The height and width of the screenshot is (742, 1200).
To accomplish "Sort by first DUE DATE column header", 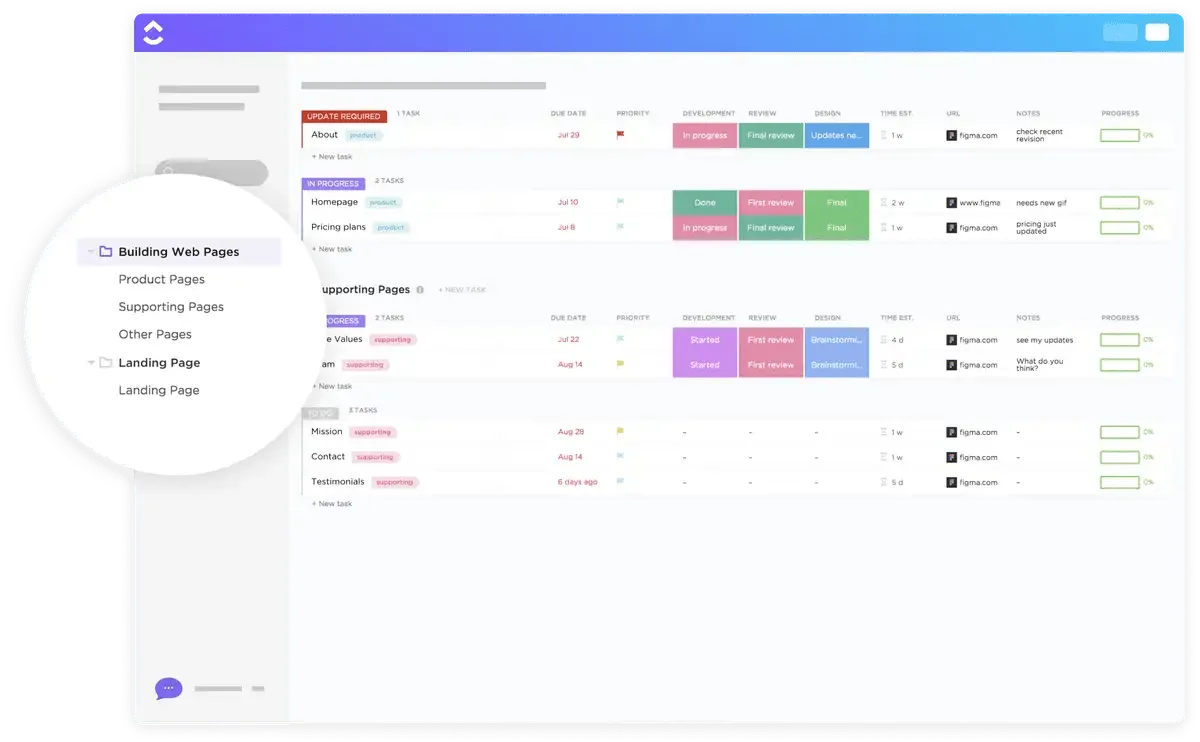I will (568, 113).
